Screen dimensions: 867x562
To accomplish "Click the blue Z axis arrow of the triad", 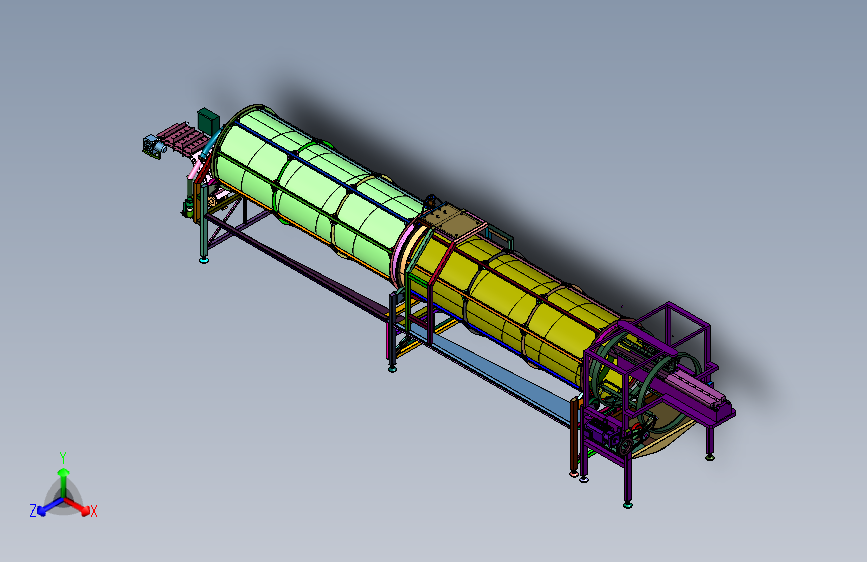I will click(x=50, y=506).
